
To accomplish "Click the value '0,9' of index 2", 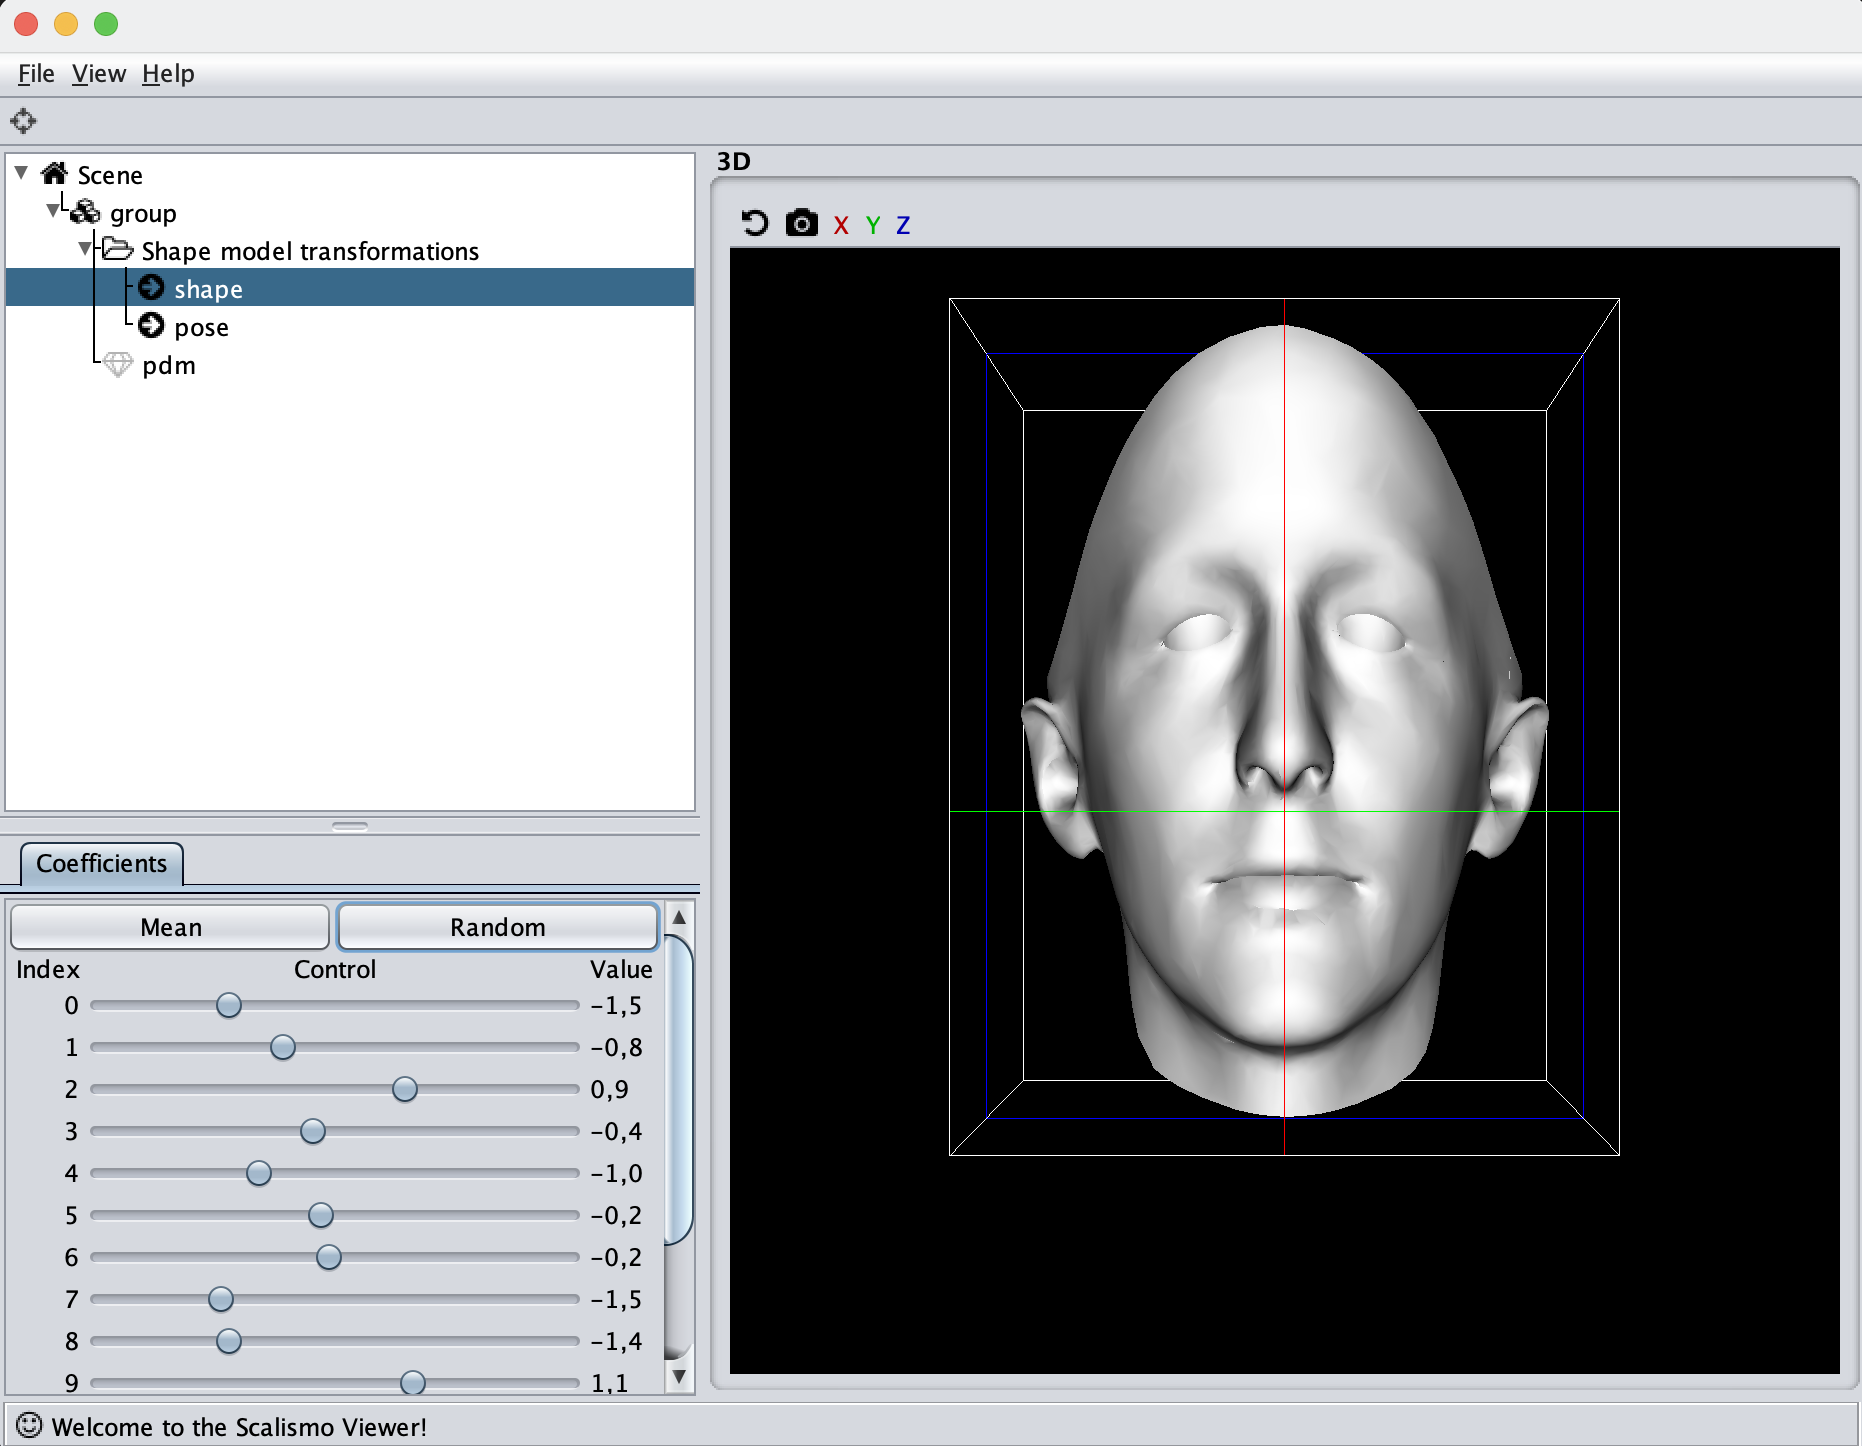I will coord(609,1089).
